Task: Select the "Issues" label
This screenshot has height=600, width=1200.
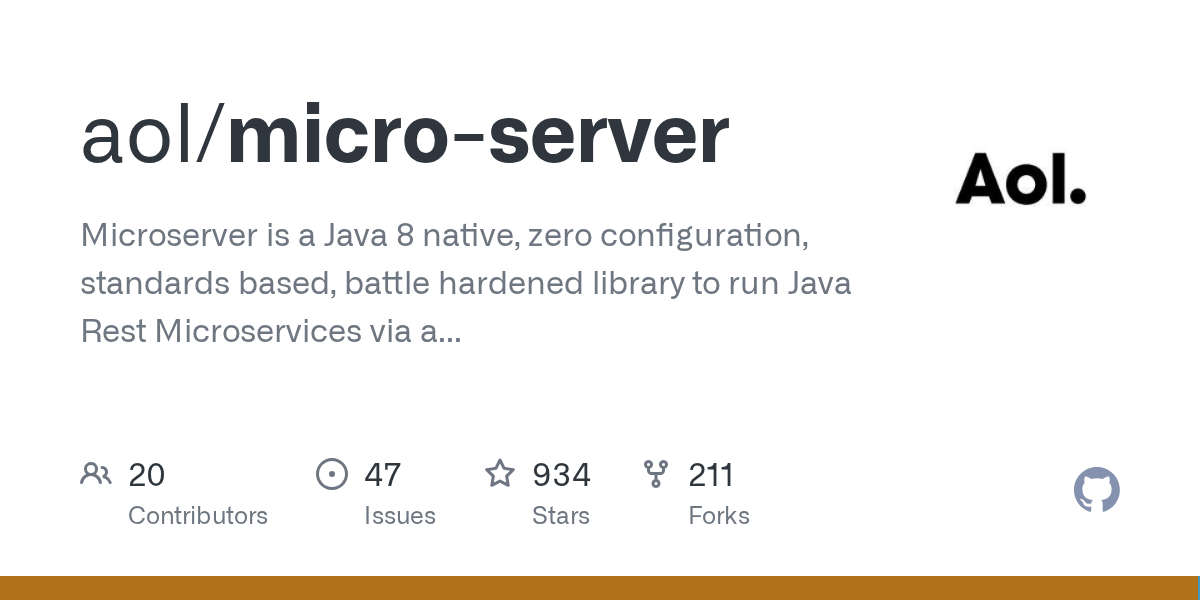Action: click(x=400, y=516)
